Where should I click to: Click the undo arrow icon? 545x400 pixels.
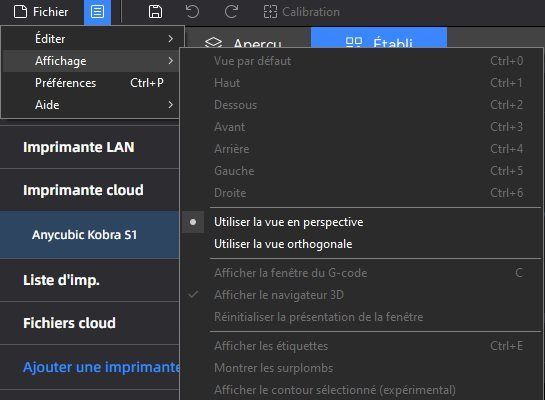(192, 12)
